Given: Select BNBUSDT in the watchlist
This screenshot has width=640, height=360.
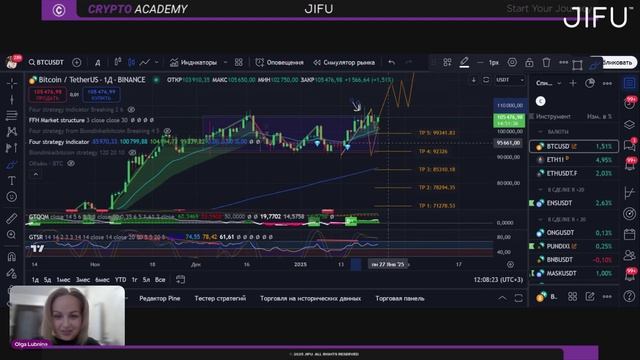Looking at the screenshot, I should (573, 260).
